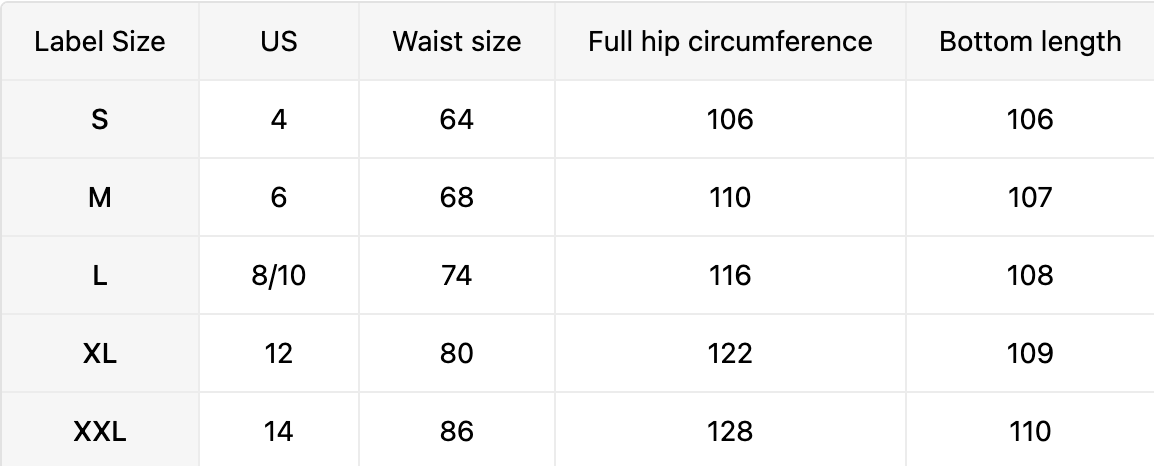Click the 8/10 US size cell
Screen dimensions: 1154x466
point(278,276)
